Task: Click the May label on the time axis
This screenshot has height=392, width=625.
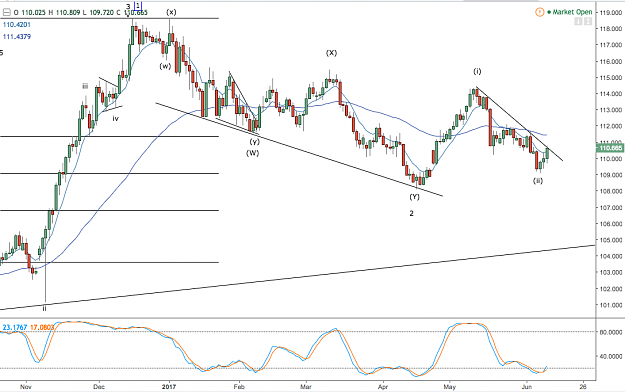Action: click(449, 387)
